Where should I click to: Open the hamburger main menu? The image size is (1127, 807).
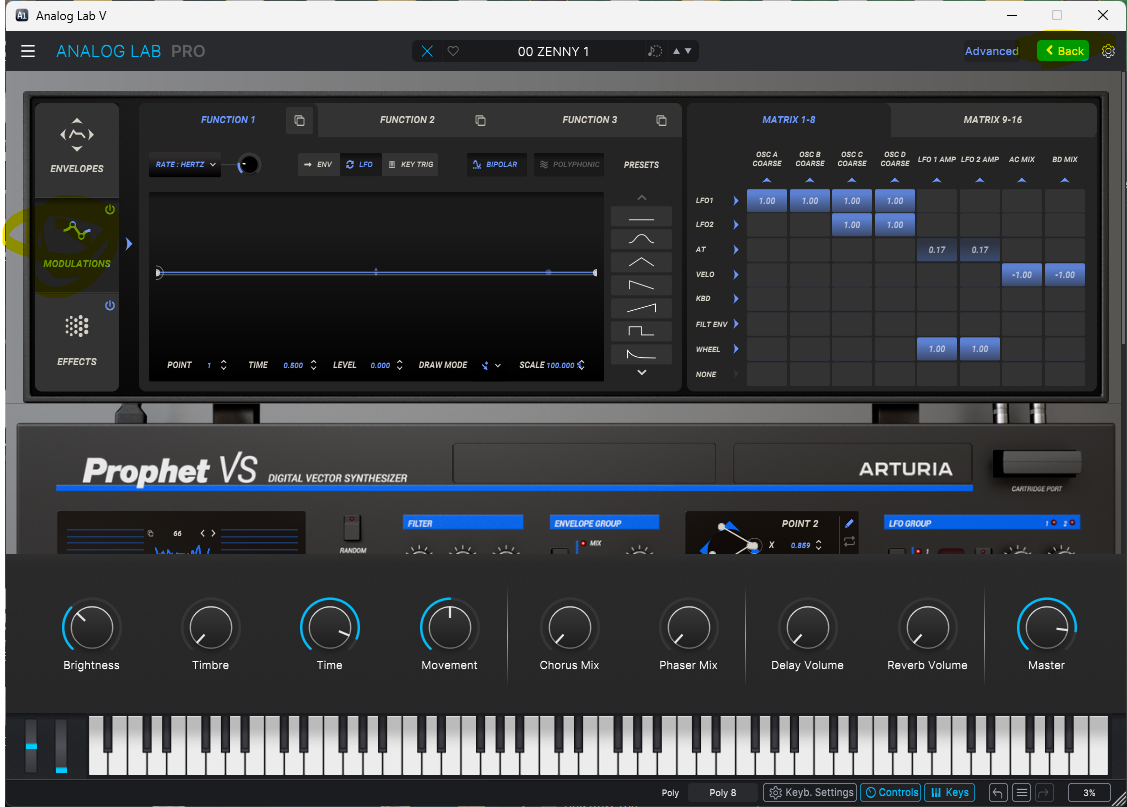pos(28,51)
